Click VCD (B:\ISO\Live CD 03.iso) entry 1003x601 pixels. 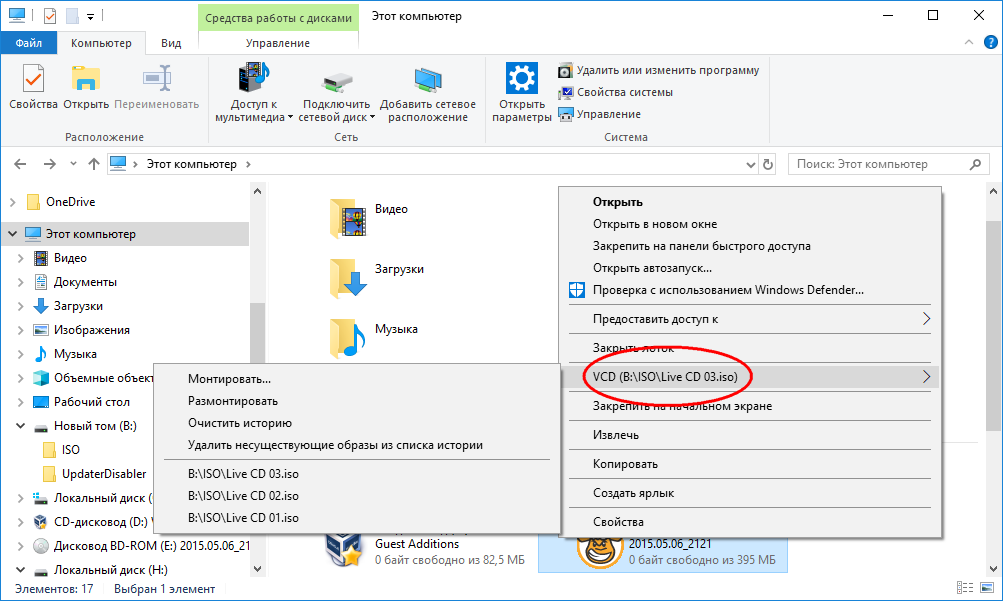[750, 377]
